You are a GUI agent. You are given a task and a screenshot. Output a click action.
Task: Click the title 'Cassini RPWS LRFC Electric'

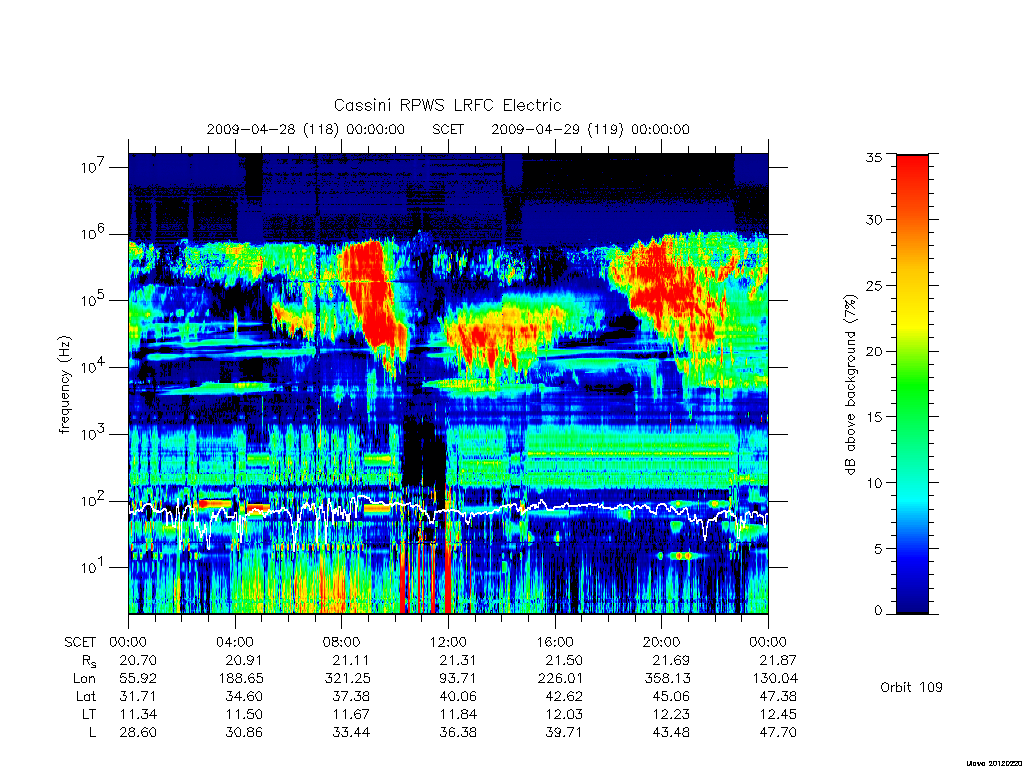[447, 105]
